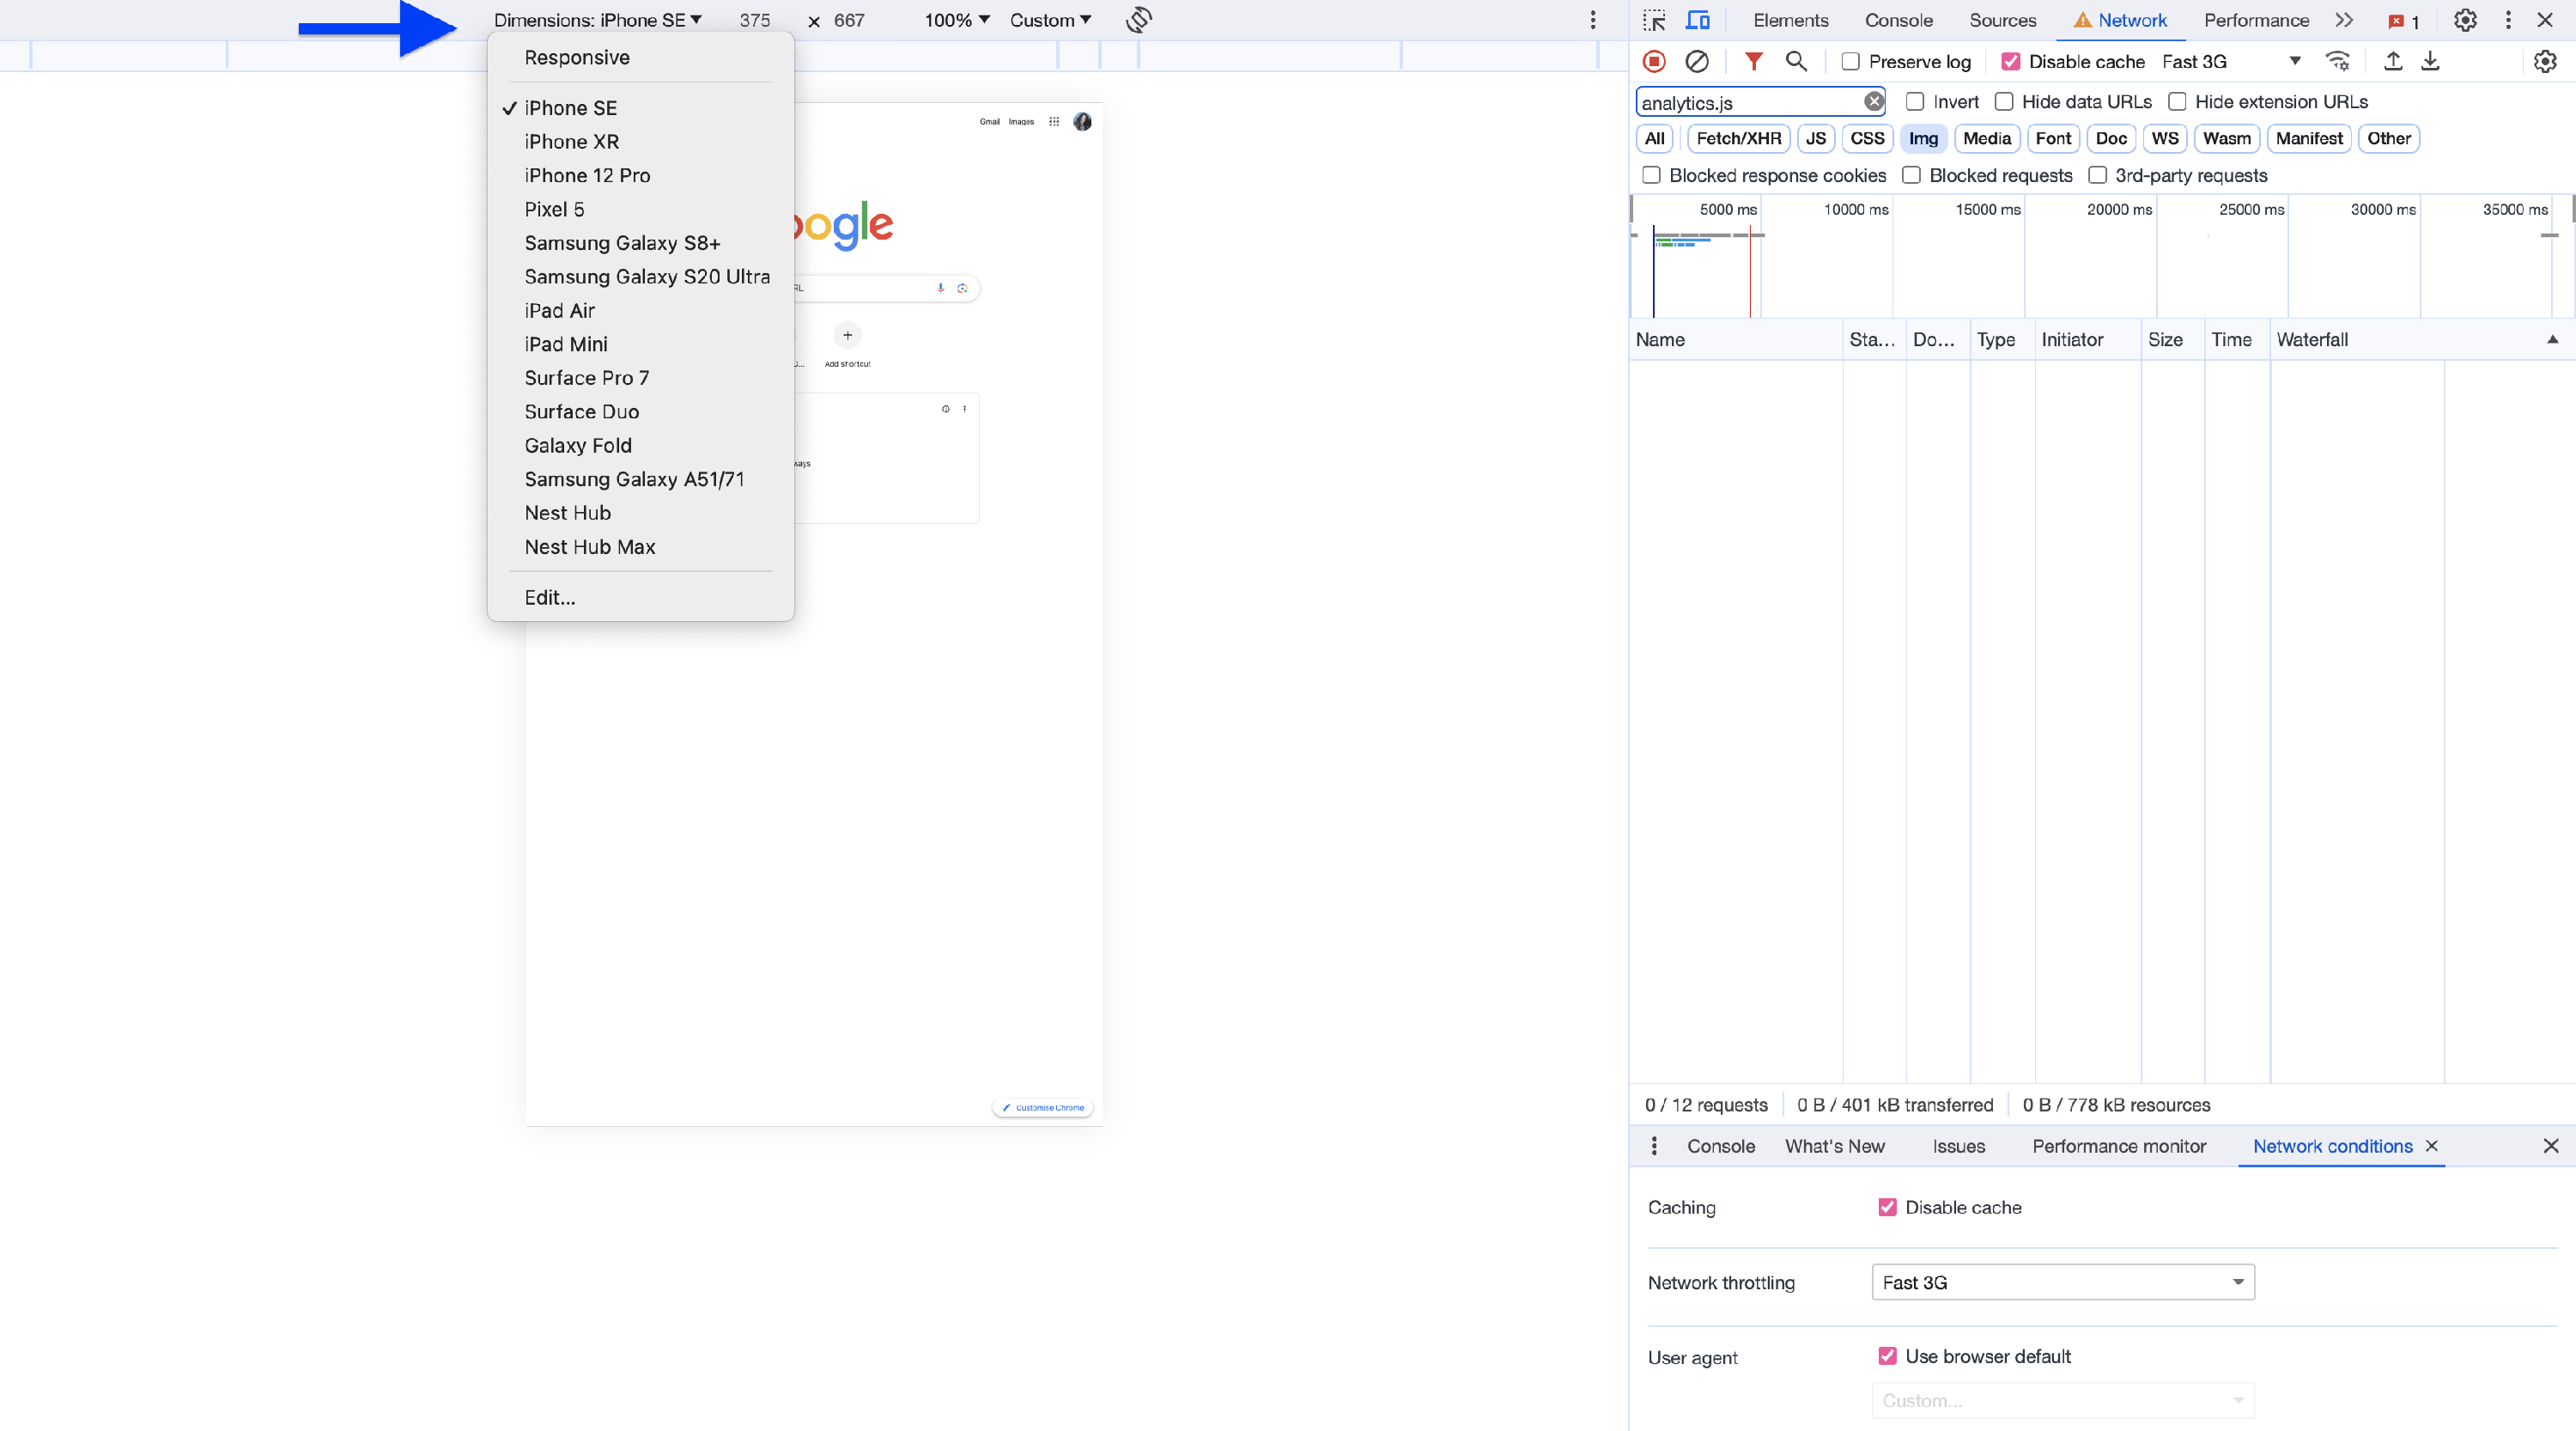Switch to the Performance monitor tab
The image size is (2576, 1431).
click(x=2118, y=1147)
